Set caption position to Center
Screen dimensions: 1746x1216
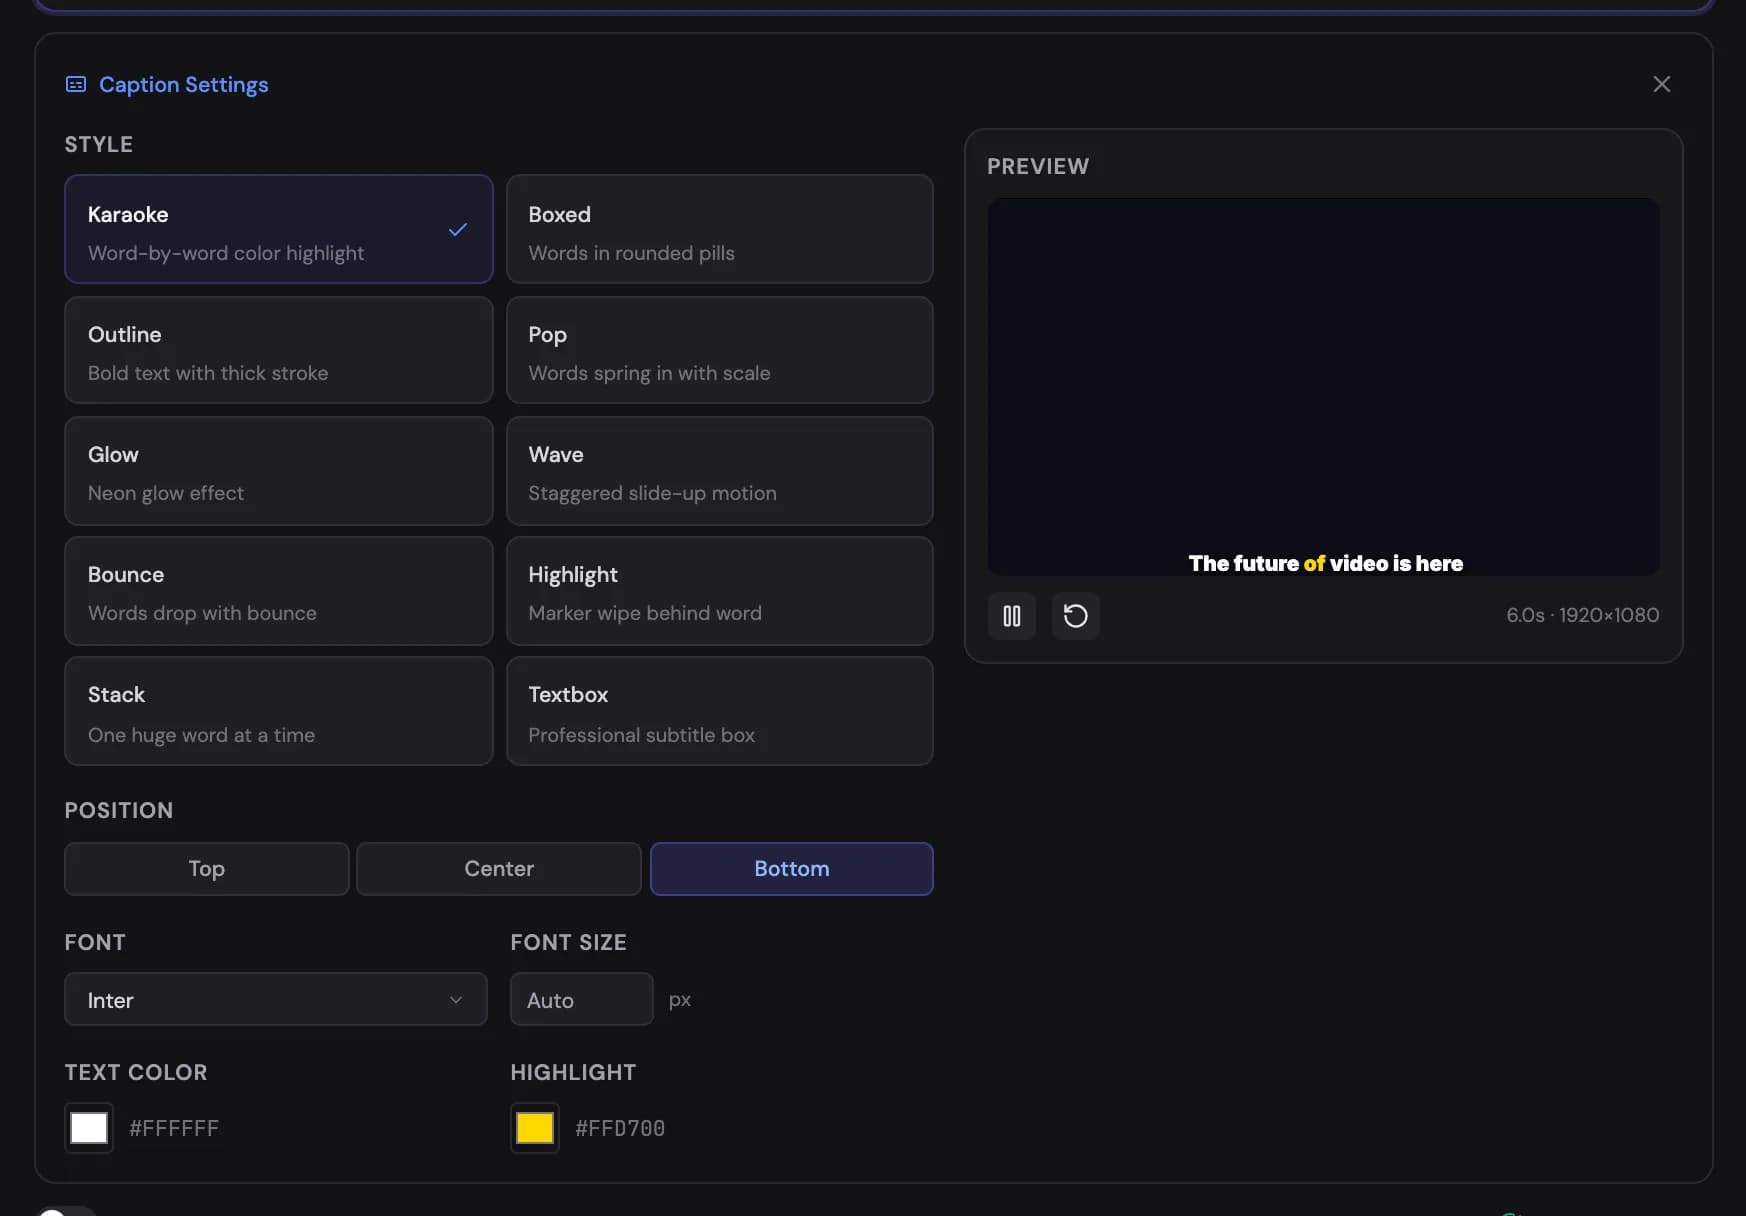point(498,868)
